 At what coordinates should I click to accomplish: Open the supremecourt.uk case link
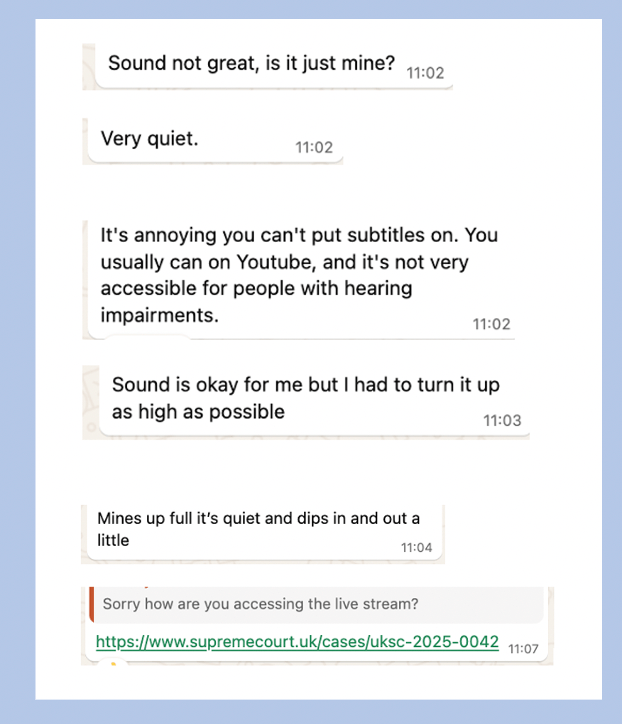click(297, 642)
